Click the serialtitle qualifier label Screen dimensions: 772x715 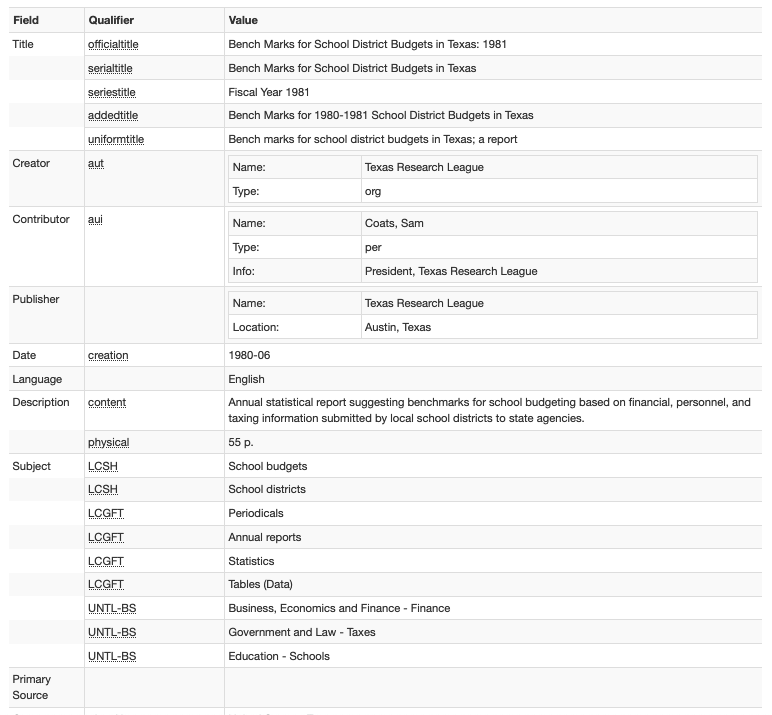click(x=110, y=68)
